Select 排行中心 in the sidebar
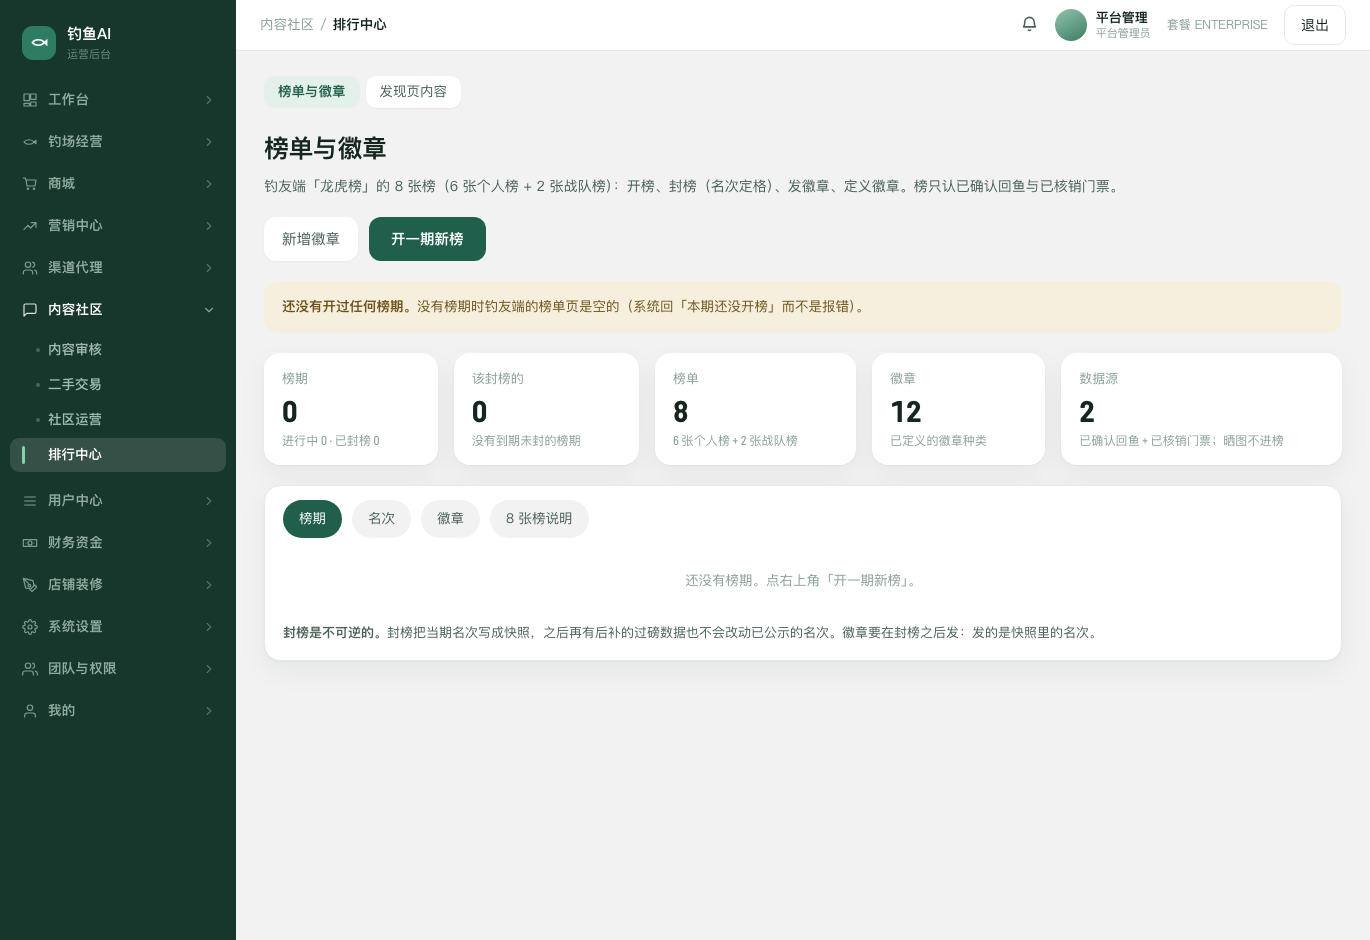The image size is (1370, 940). (x=118, y=455)
